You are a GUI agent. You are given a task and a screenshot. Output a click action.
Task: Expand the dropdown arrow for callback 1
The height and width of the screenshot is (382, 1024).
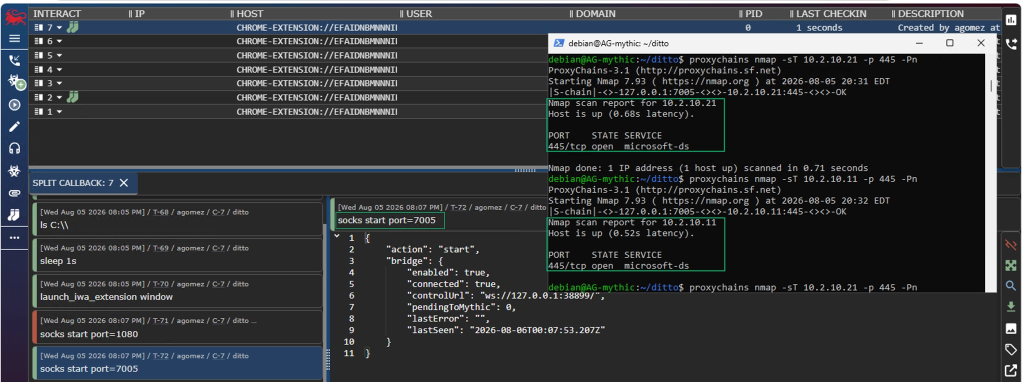click(59, 112)
